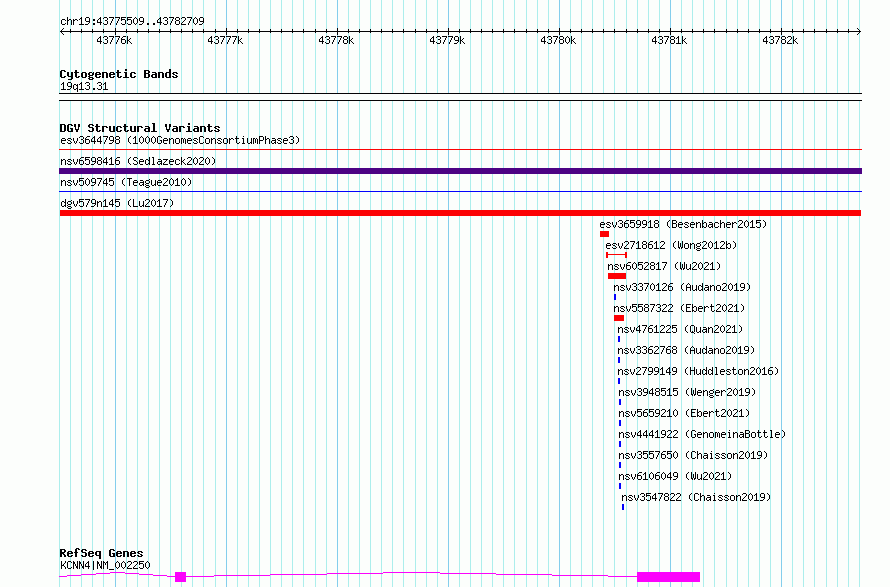Click the nsv5659210 (Ebert2021) label
The height and width of the screenshot is (587, 890).
coord(684,413)
